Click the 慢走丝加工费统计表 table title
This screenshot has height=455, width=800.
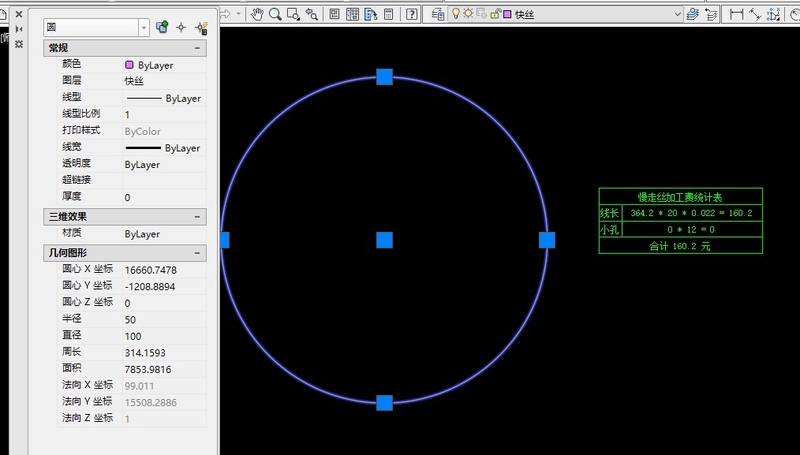(680, 197)
